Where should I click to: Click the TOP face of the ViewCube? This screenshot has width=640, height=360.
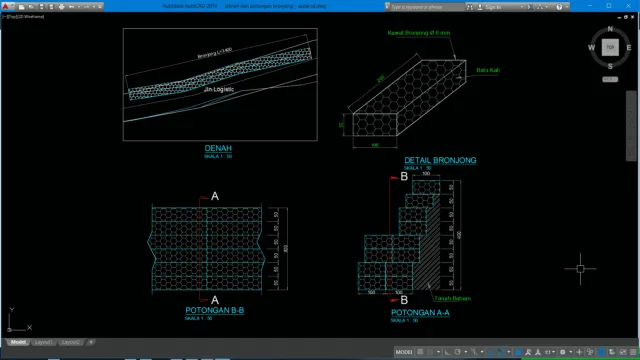click(x=610, y=47)
